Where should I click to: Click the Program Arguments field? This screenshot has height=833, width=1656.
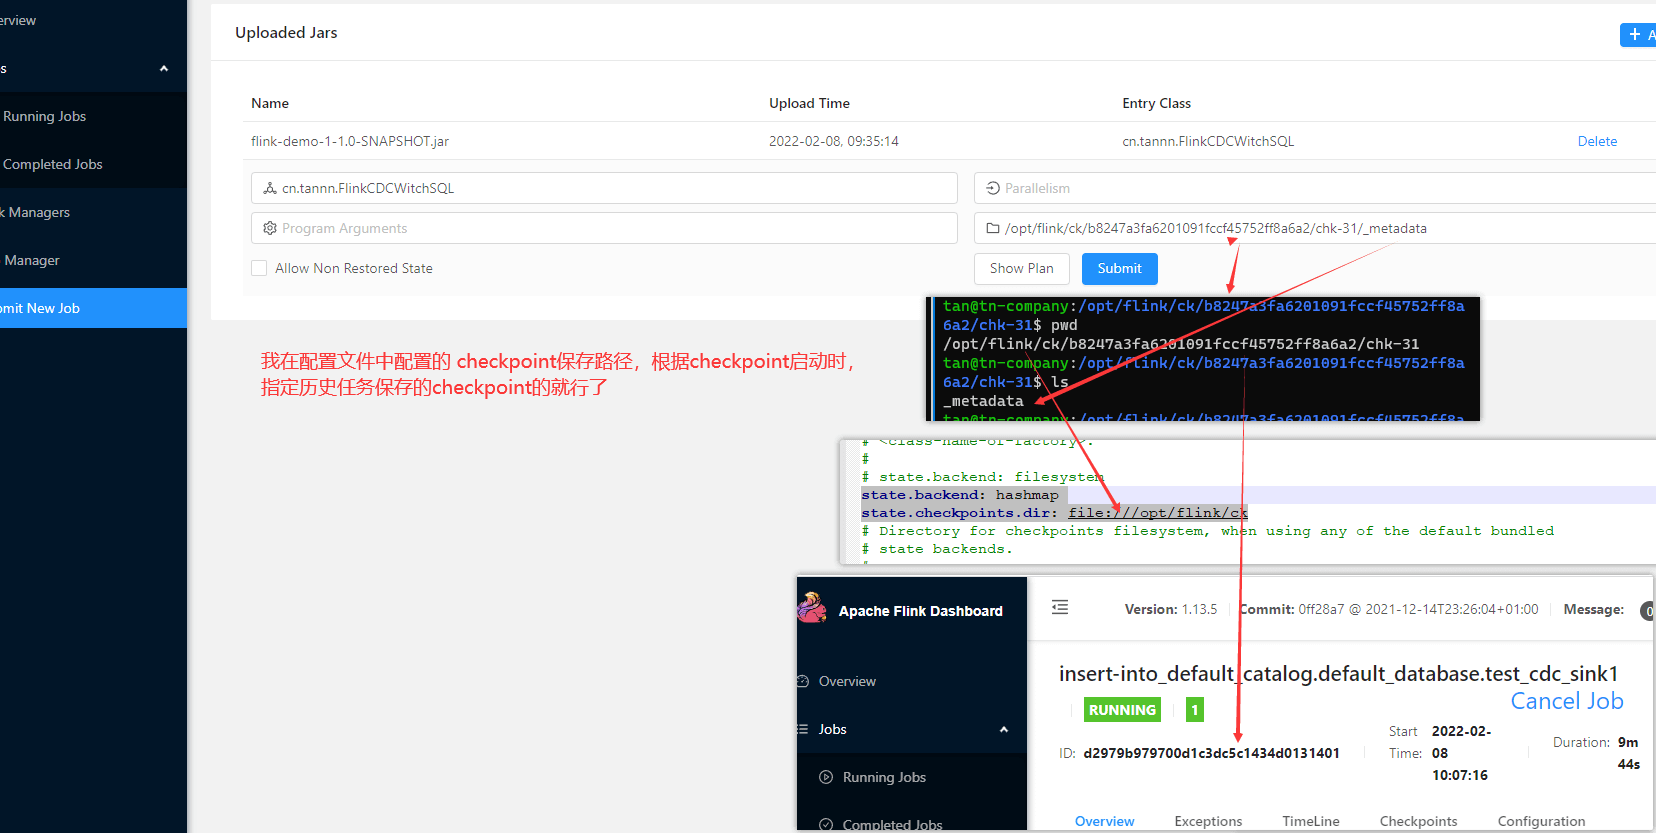[x=604, y=228]
